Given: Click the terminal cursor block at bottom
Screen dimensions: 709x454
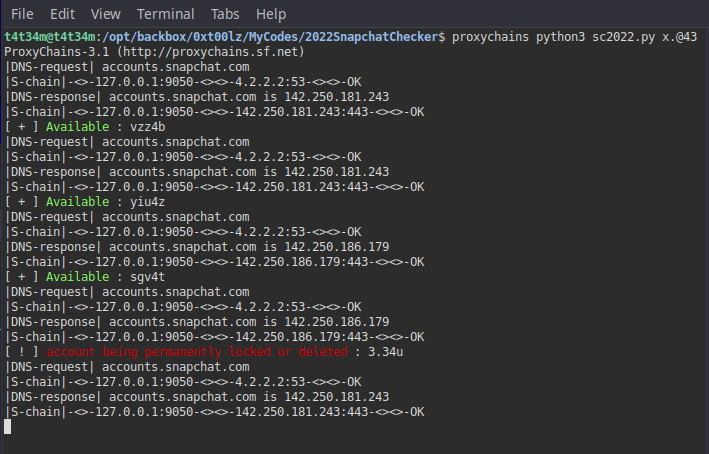Looking at the screenshot, I should [x=8, y=426].
